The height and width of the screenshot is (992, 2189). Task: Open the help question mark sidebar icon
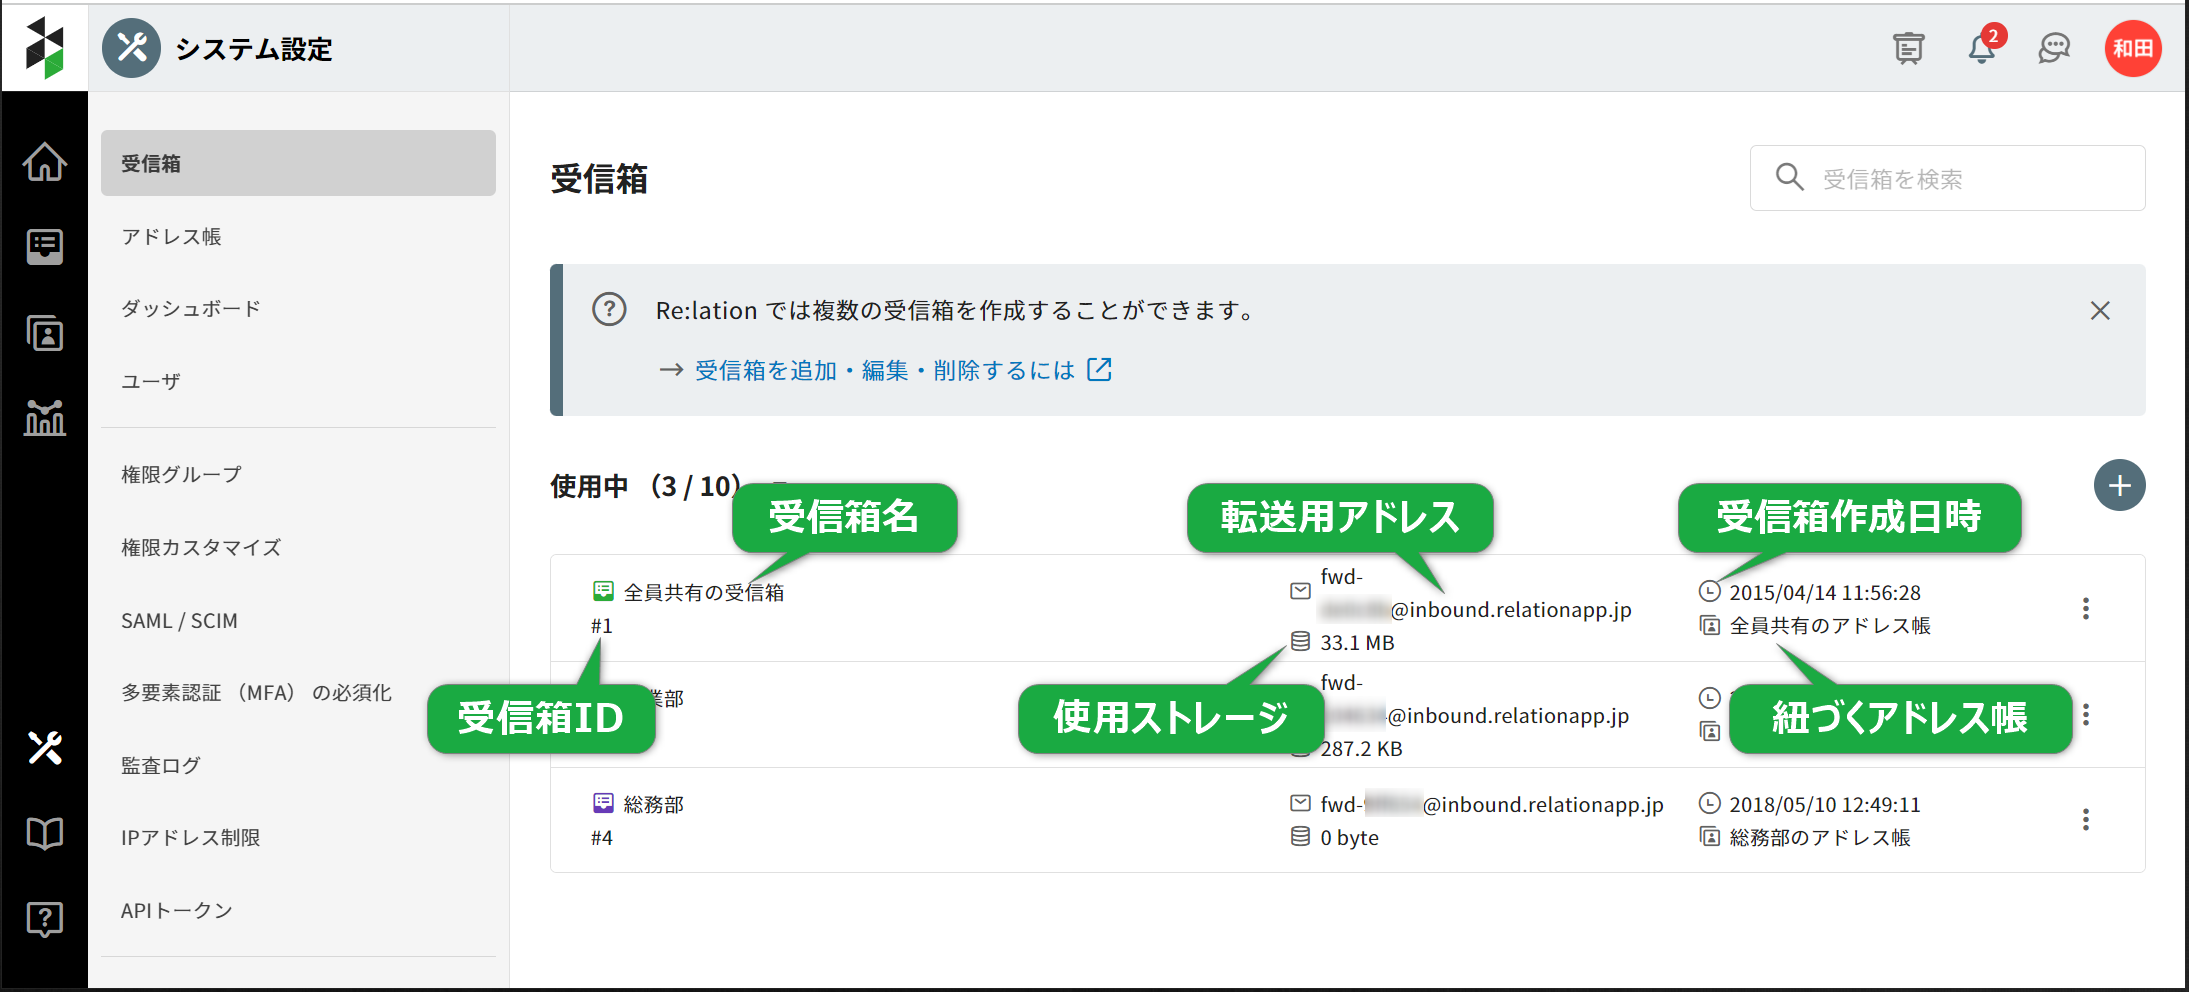point(45,918)
